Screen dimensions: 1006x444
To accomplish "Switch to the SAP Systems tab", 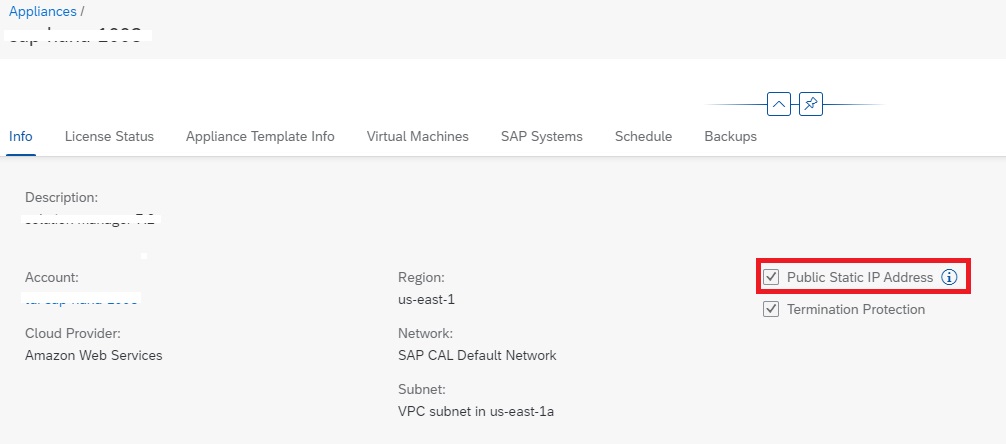I will pyautogui.click(x=541, y=136).
